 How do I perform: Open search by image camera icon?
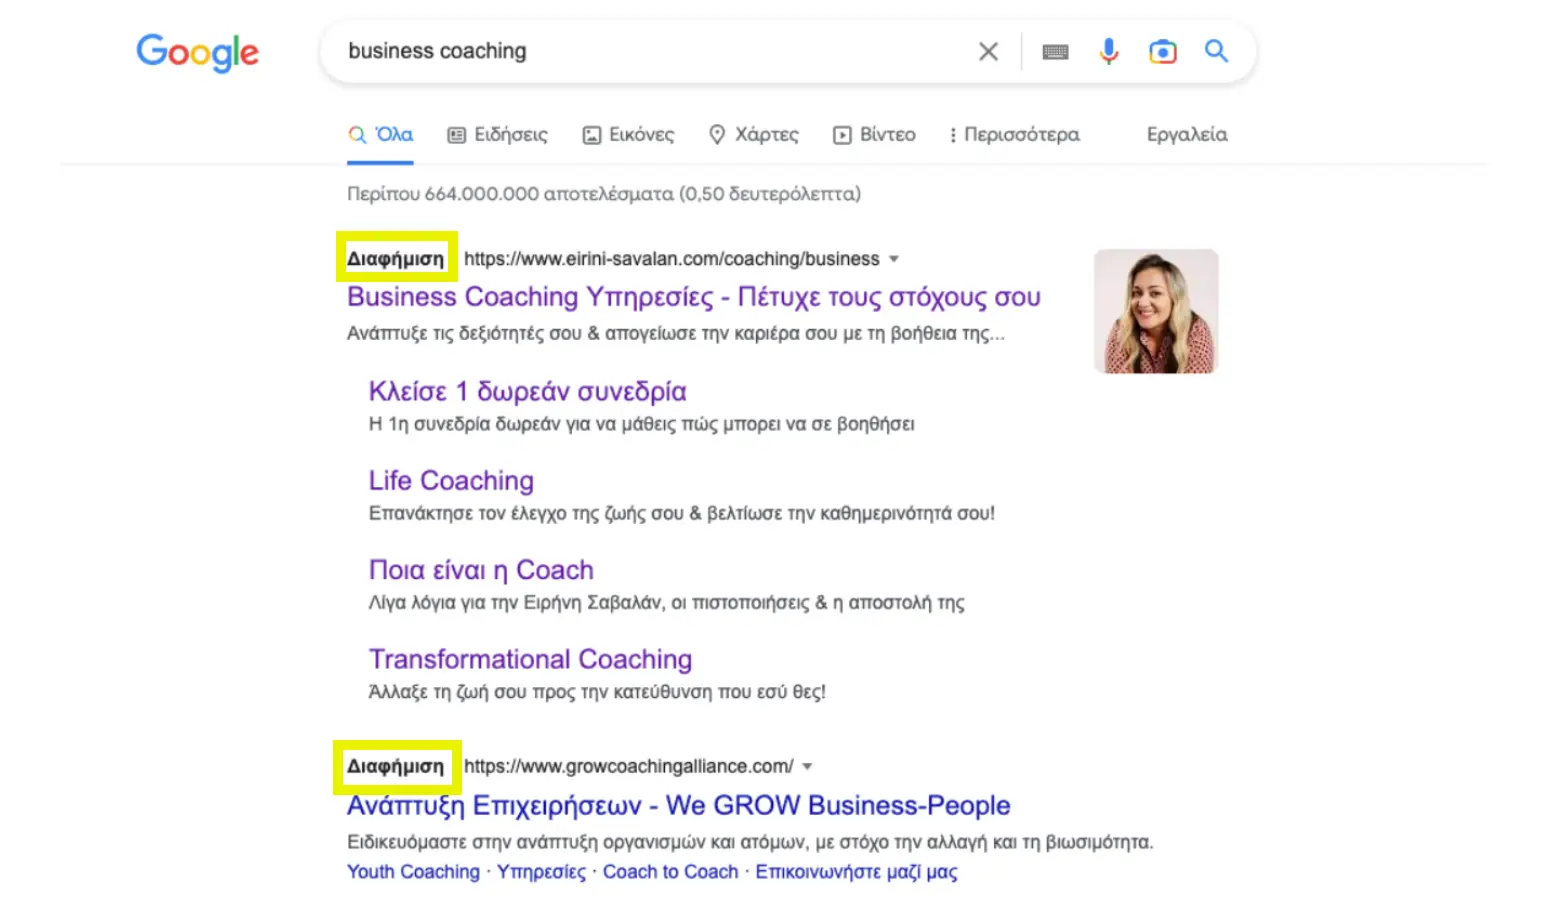(x=1162, y=52)
